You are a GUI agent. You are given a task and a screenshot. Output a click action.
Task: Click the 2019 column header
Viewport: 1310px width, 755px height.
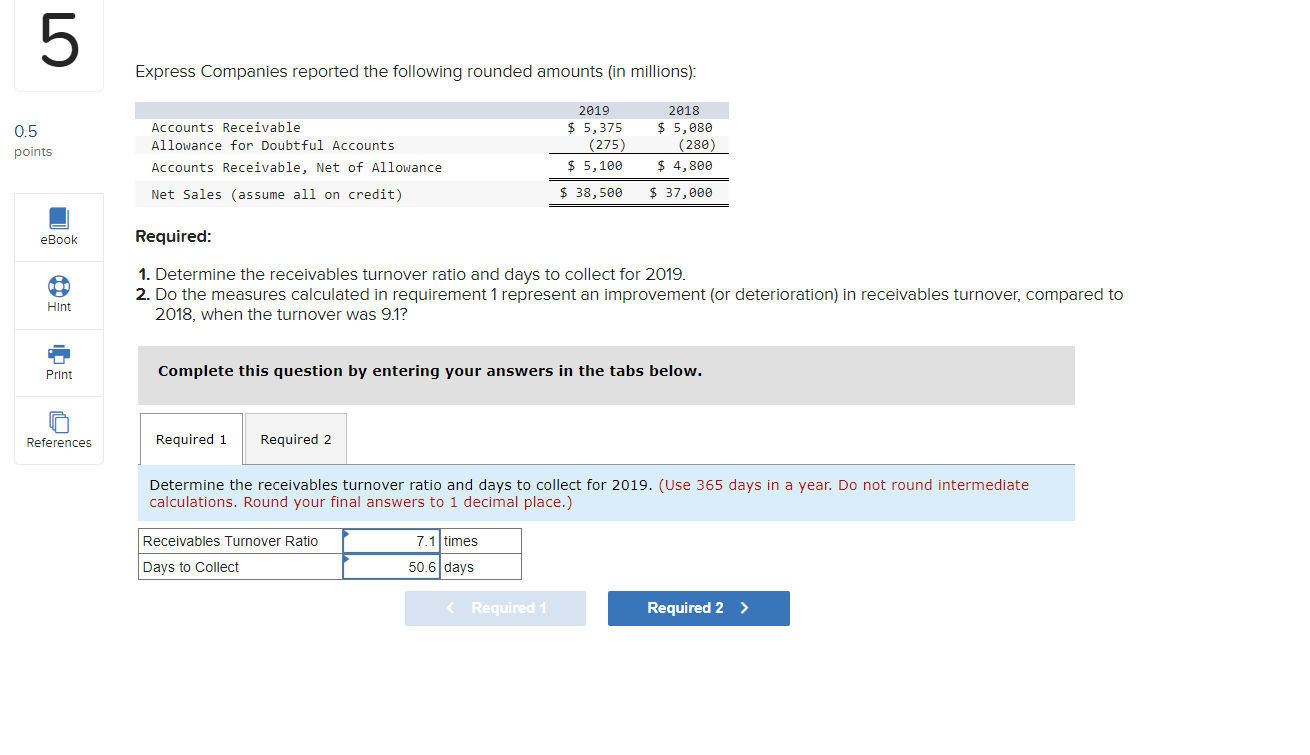pyautogui.click(x=594, y=110)
